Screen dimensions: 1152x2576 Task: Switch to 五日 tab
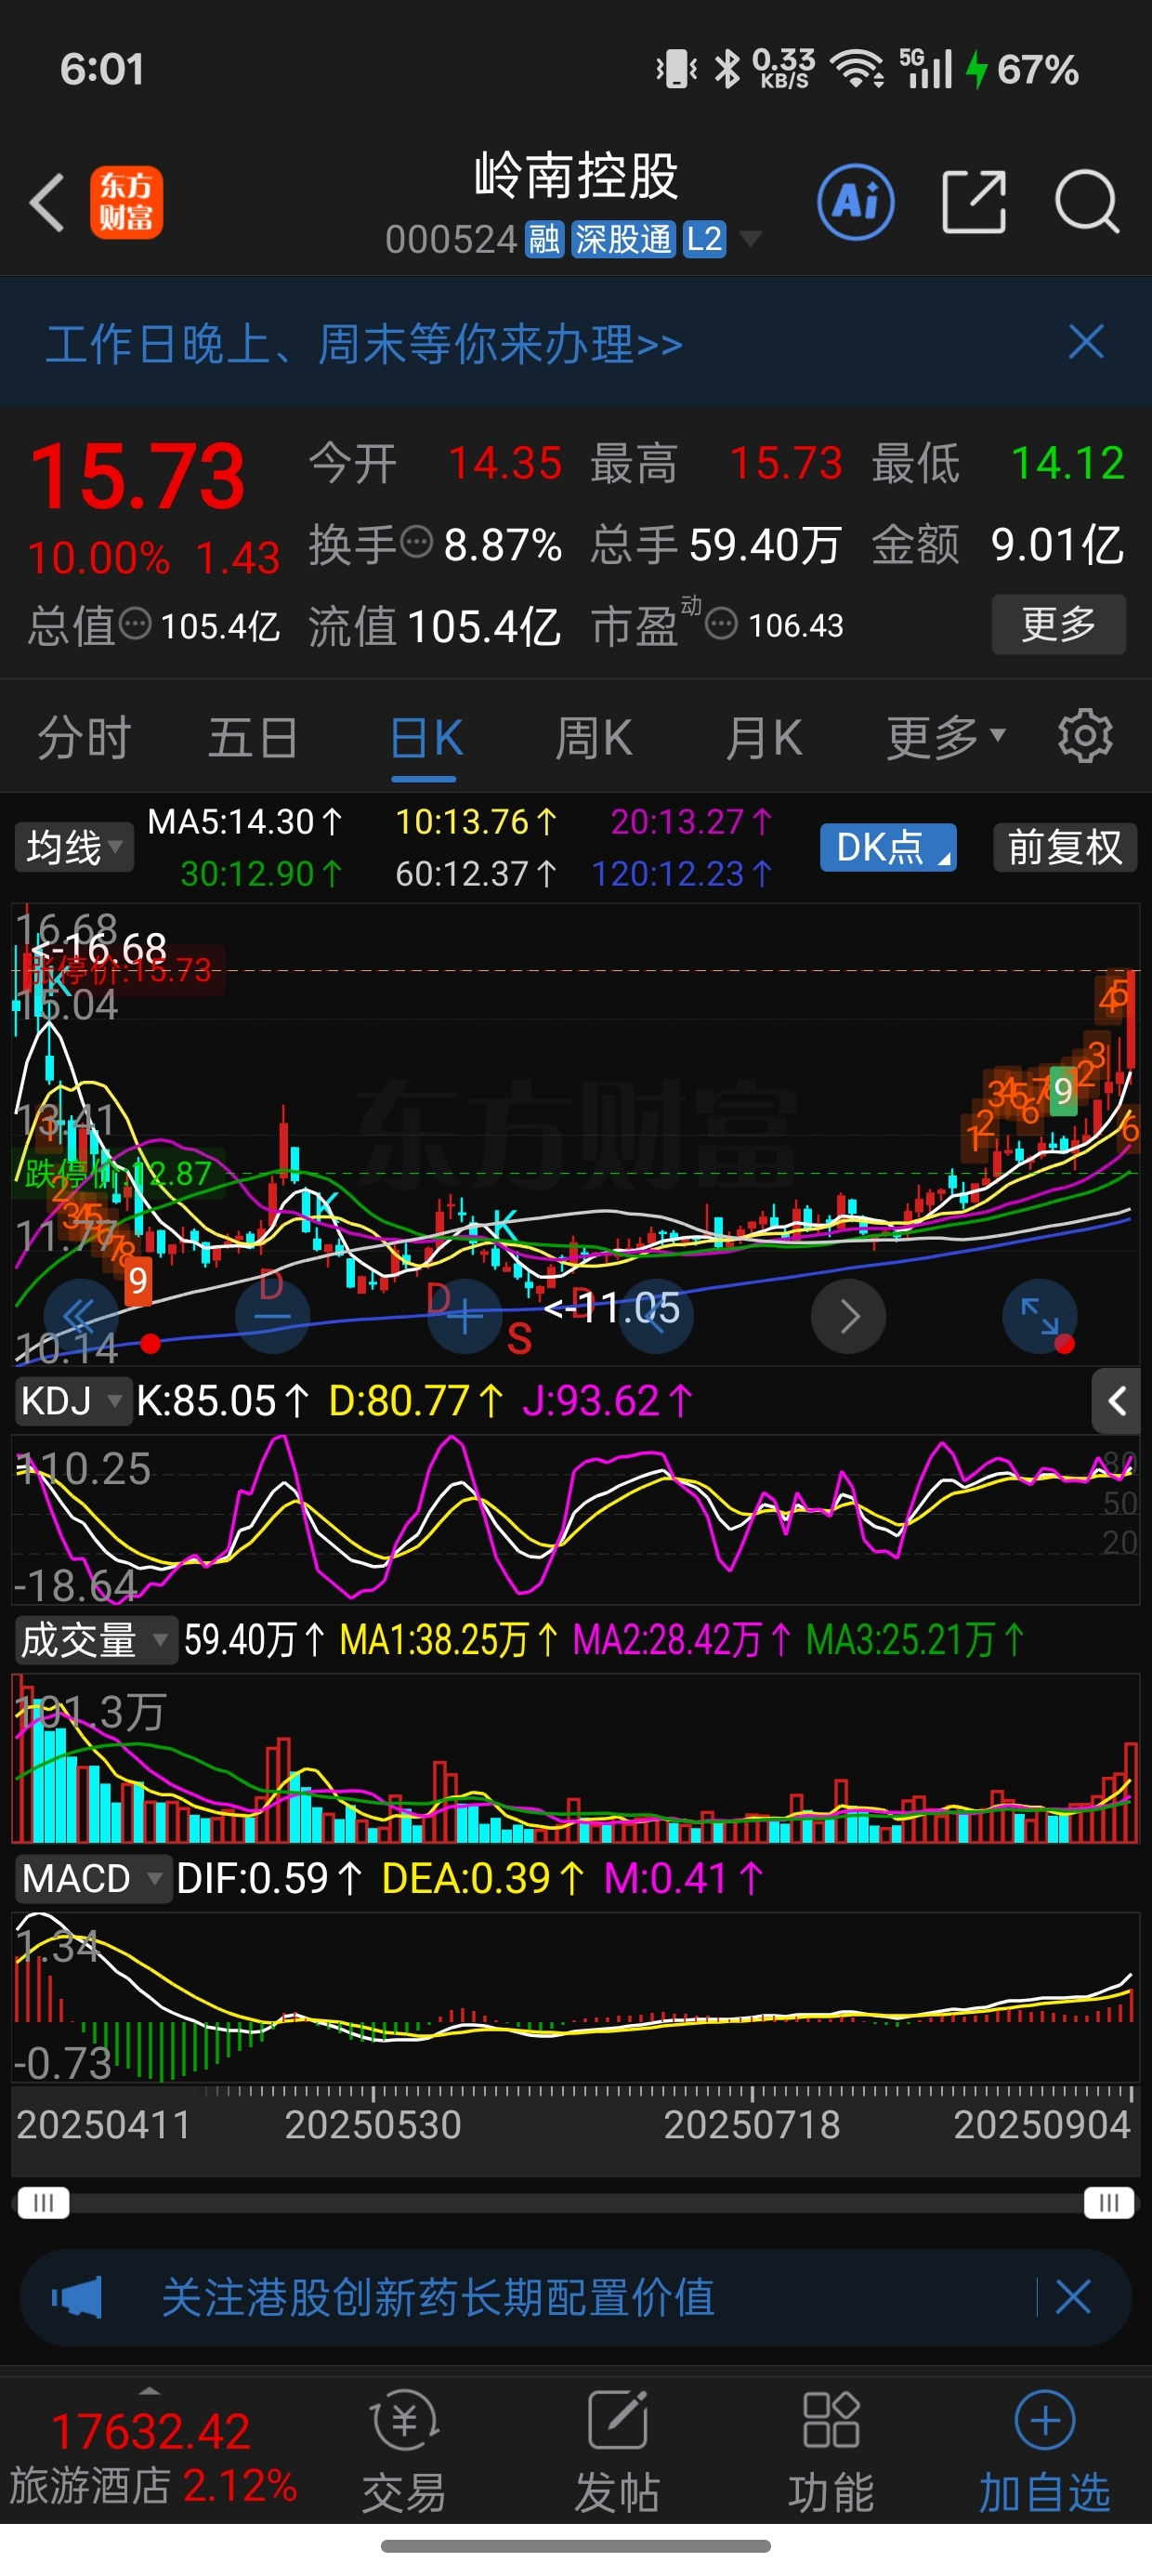coord(253,738)
